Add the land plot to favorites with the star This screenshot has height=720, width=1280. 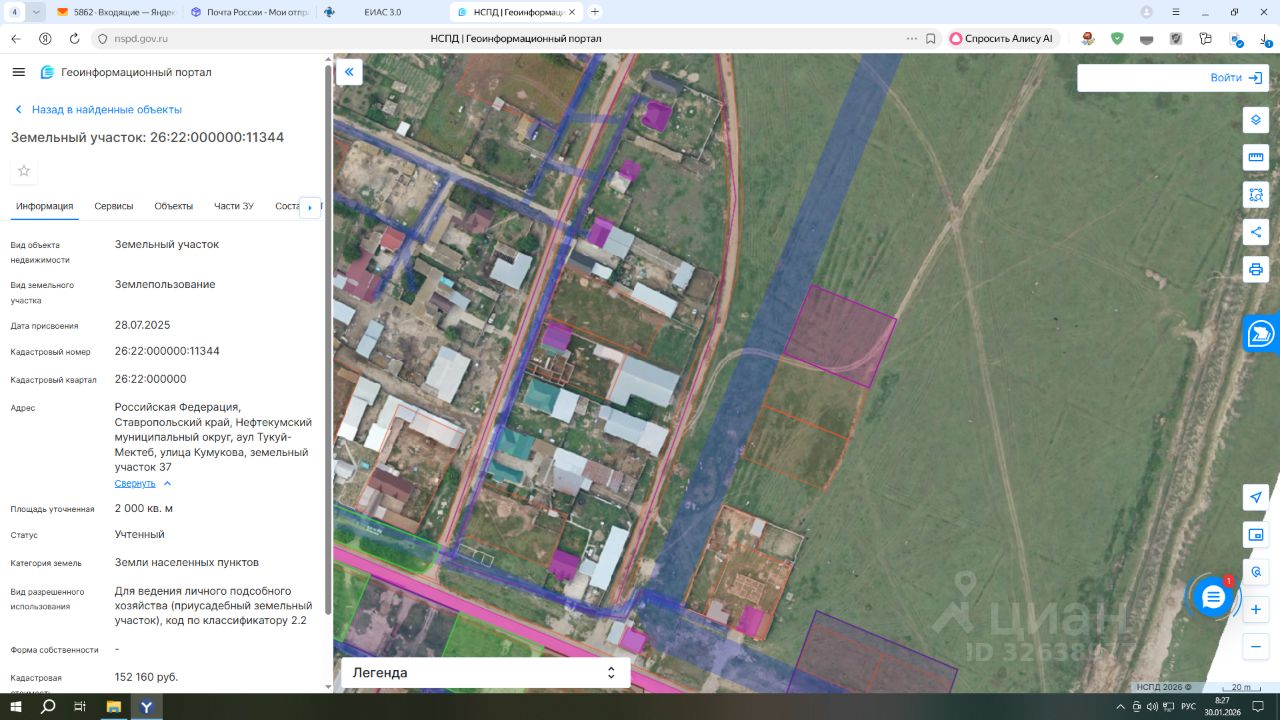(x=24, y=171)
